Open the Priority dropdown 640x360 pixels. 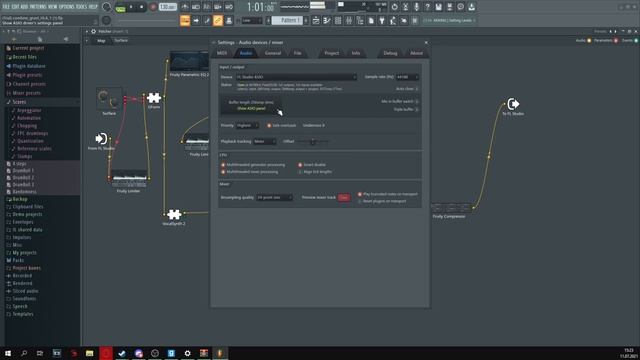point(247,125)
